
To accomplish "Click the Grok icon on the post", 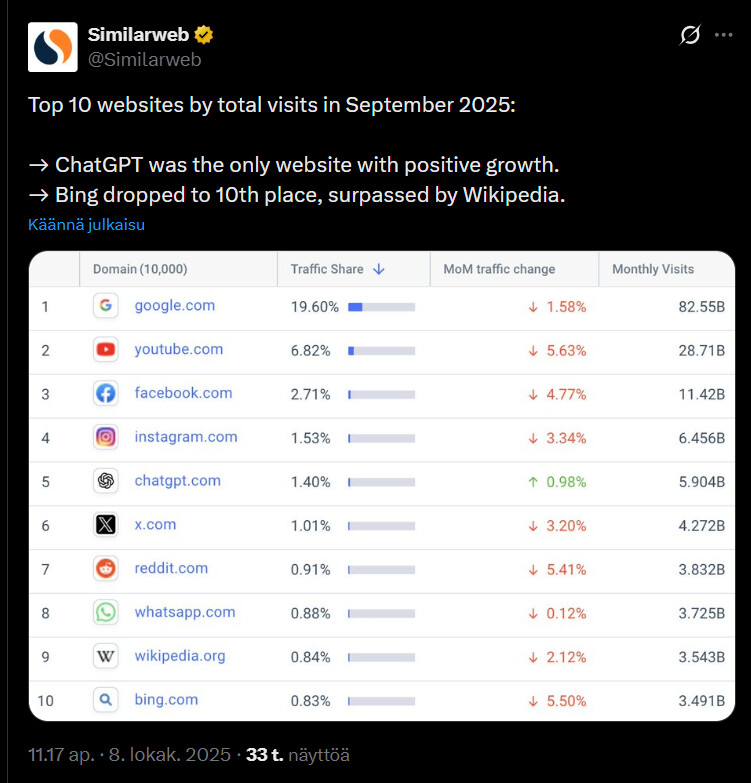I will click(x=690, y=35).
